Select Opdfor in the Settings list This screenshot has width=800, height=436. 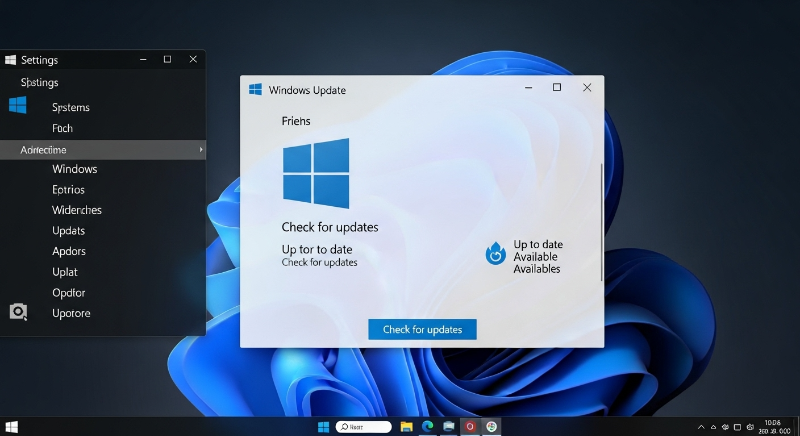click(x=68, y=293)
